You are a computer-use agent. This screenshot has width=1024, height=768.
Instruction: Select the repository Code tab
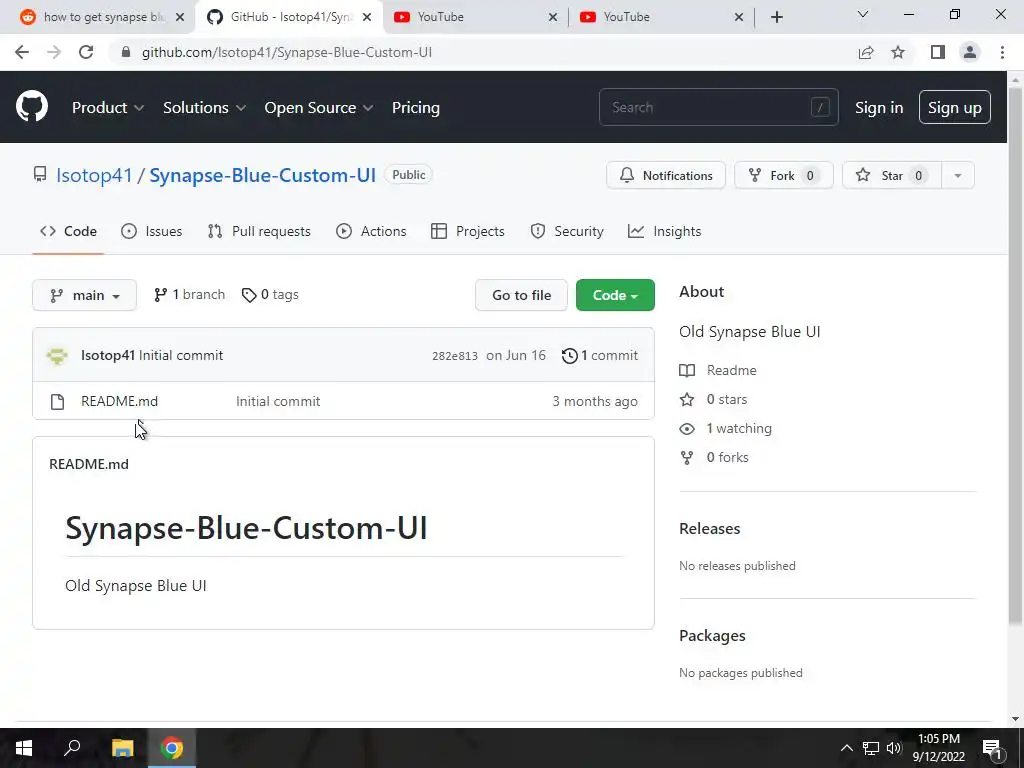(68, 231)
